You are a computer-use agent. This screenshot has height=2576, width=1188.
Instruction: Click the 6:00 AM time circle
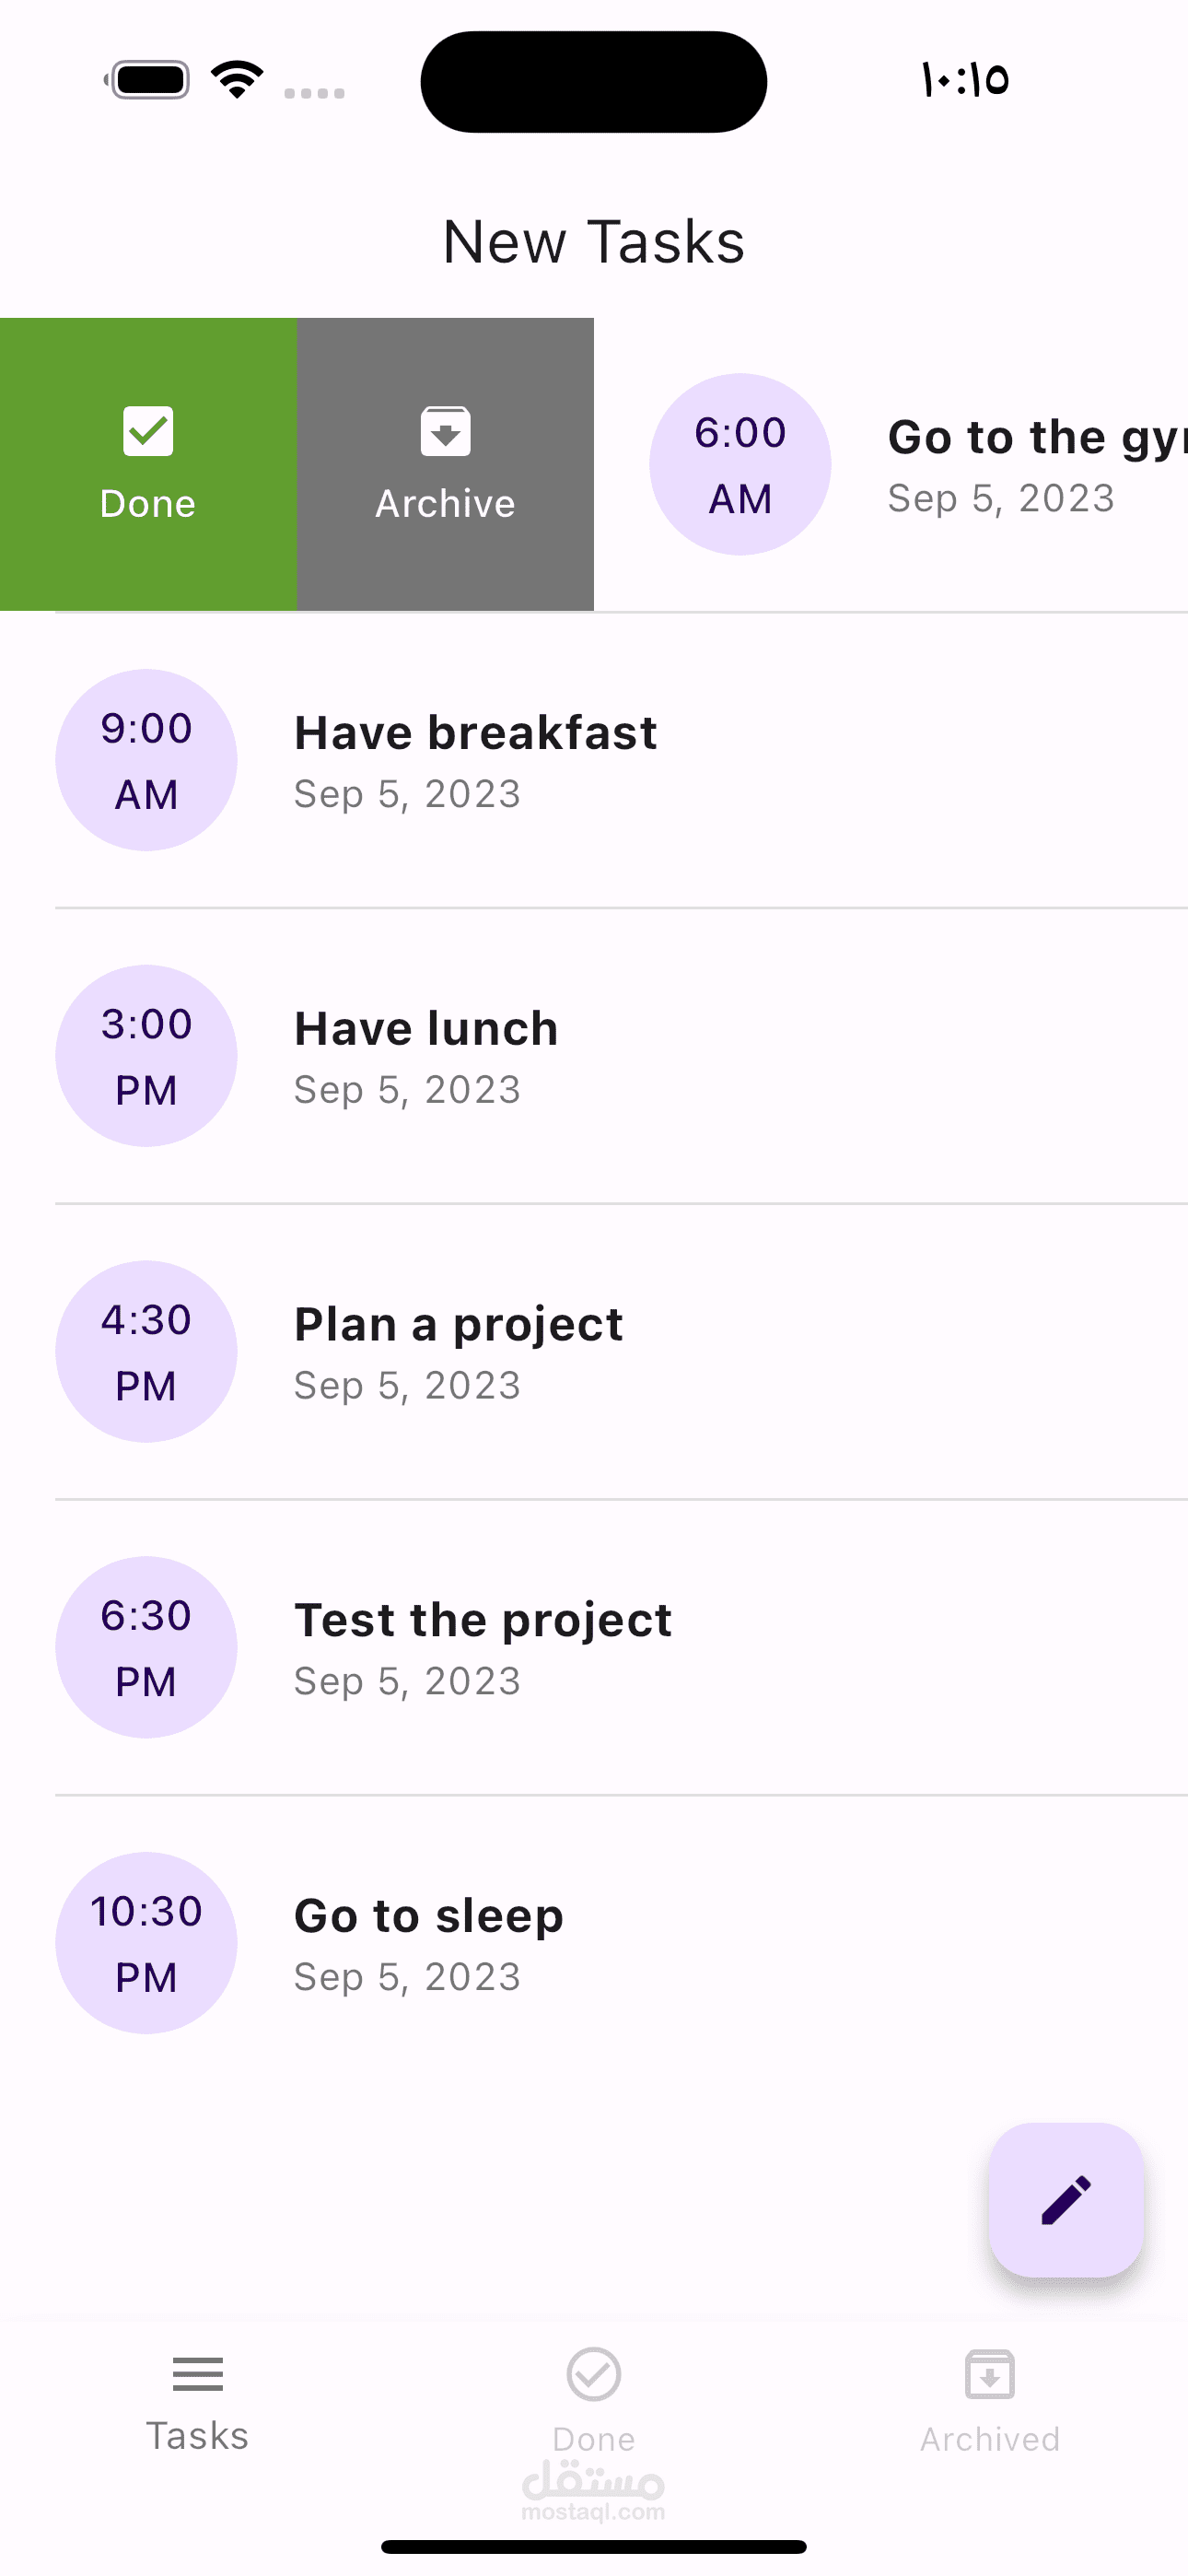coord(740,464)
